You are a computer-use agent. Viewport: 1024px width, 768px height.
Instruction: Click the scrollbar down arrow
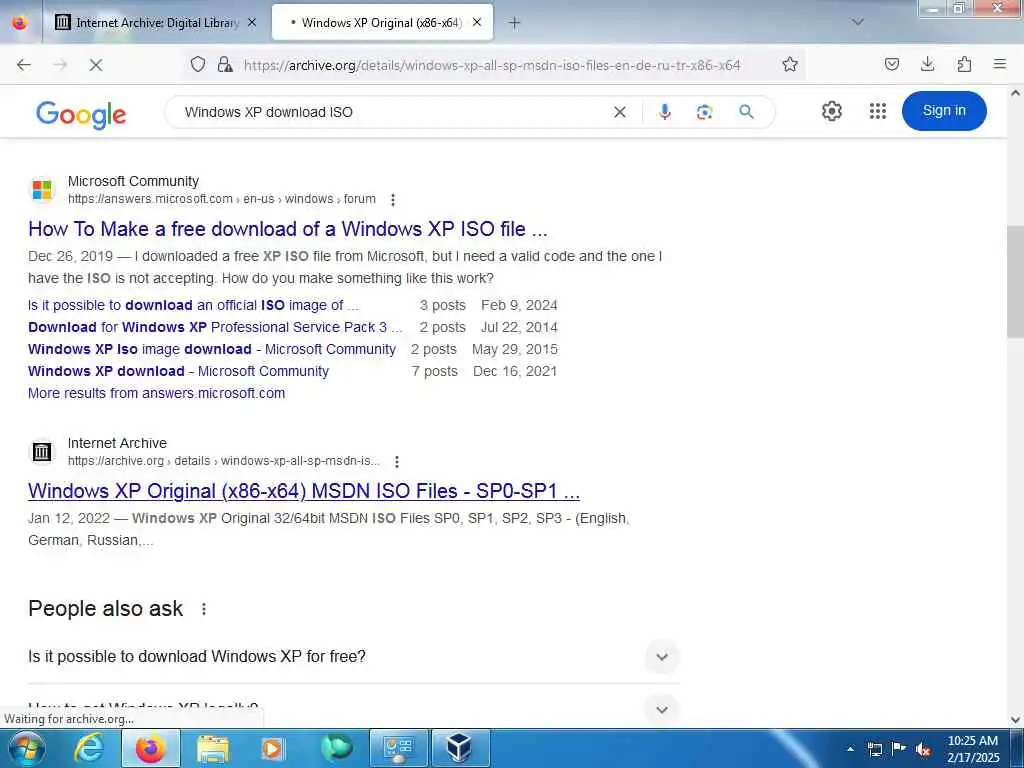click(1016, 720)
